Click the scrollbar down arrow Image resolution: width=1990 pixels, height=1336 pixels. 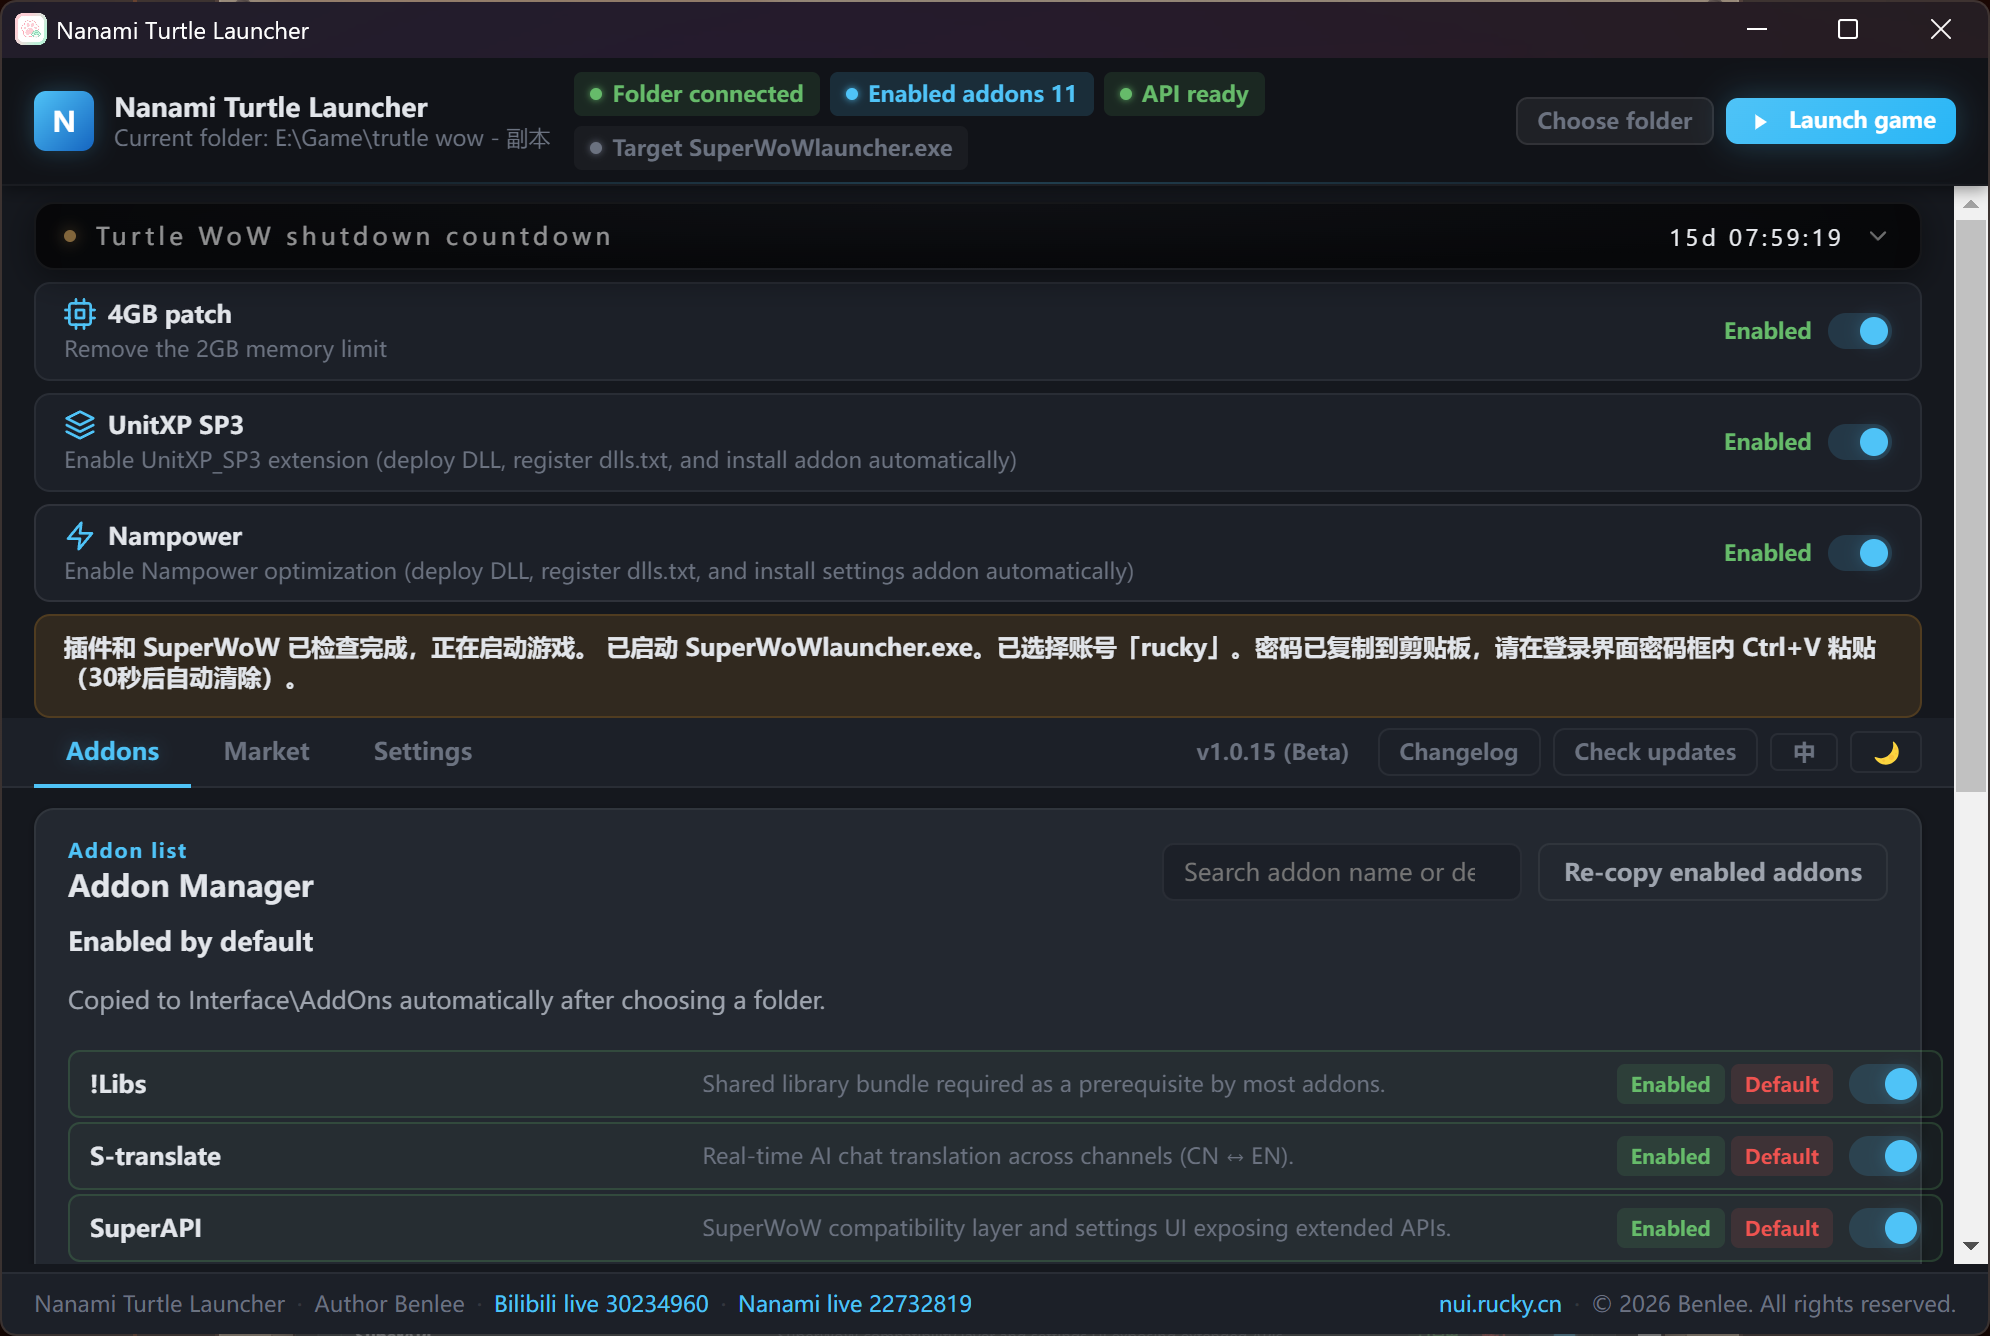tap(1971, 1246)
